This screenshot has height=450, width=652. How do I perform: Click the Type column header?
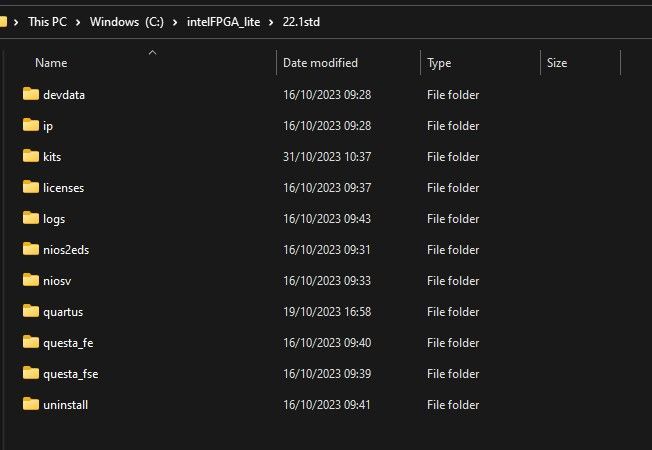click(x=439, y=63)
